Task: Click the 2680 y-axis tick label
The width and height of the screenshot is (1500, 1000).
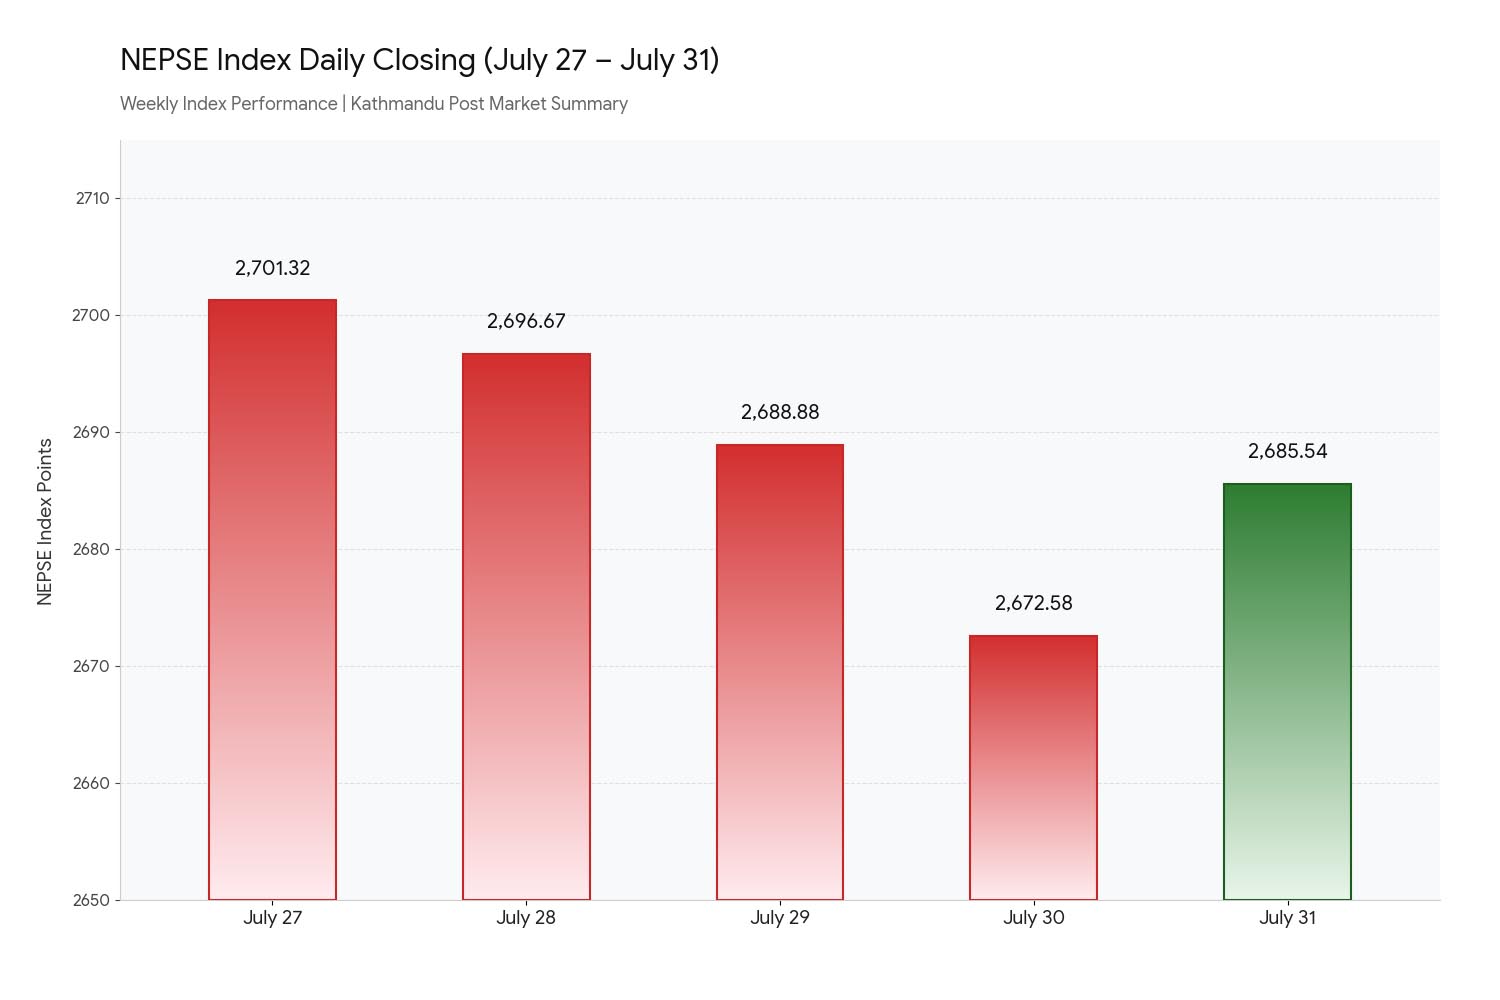Action: 91,549
